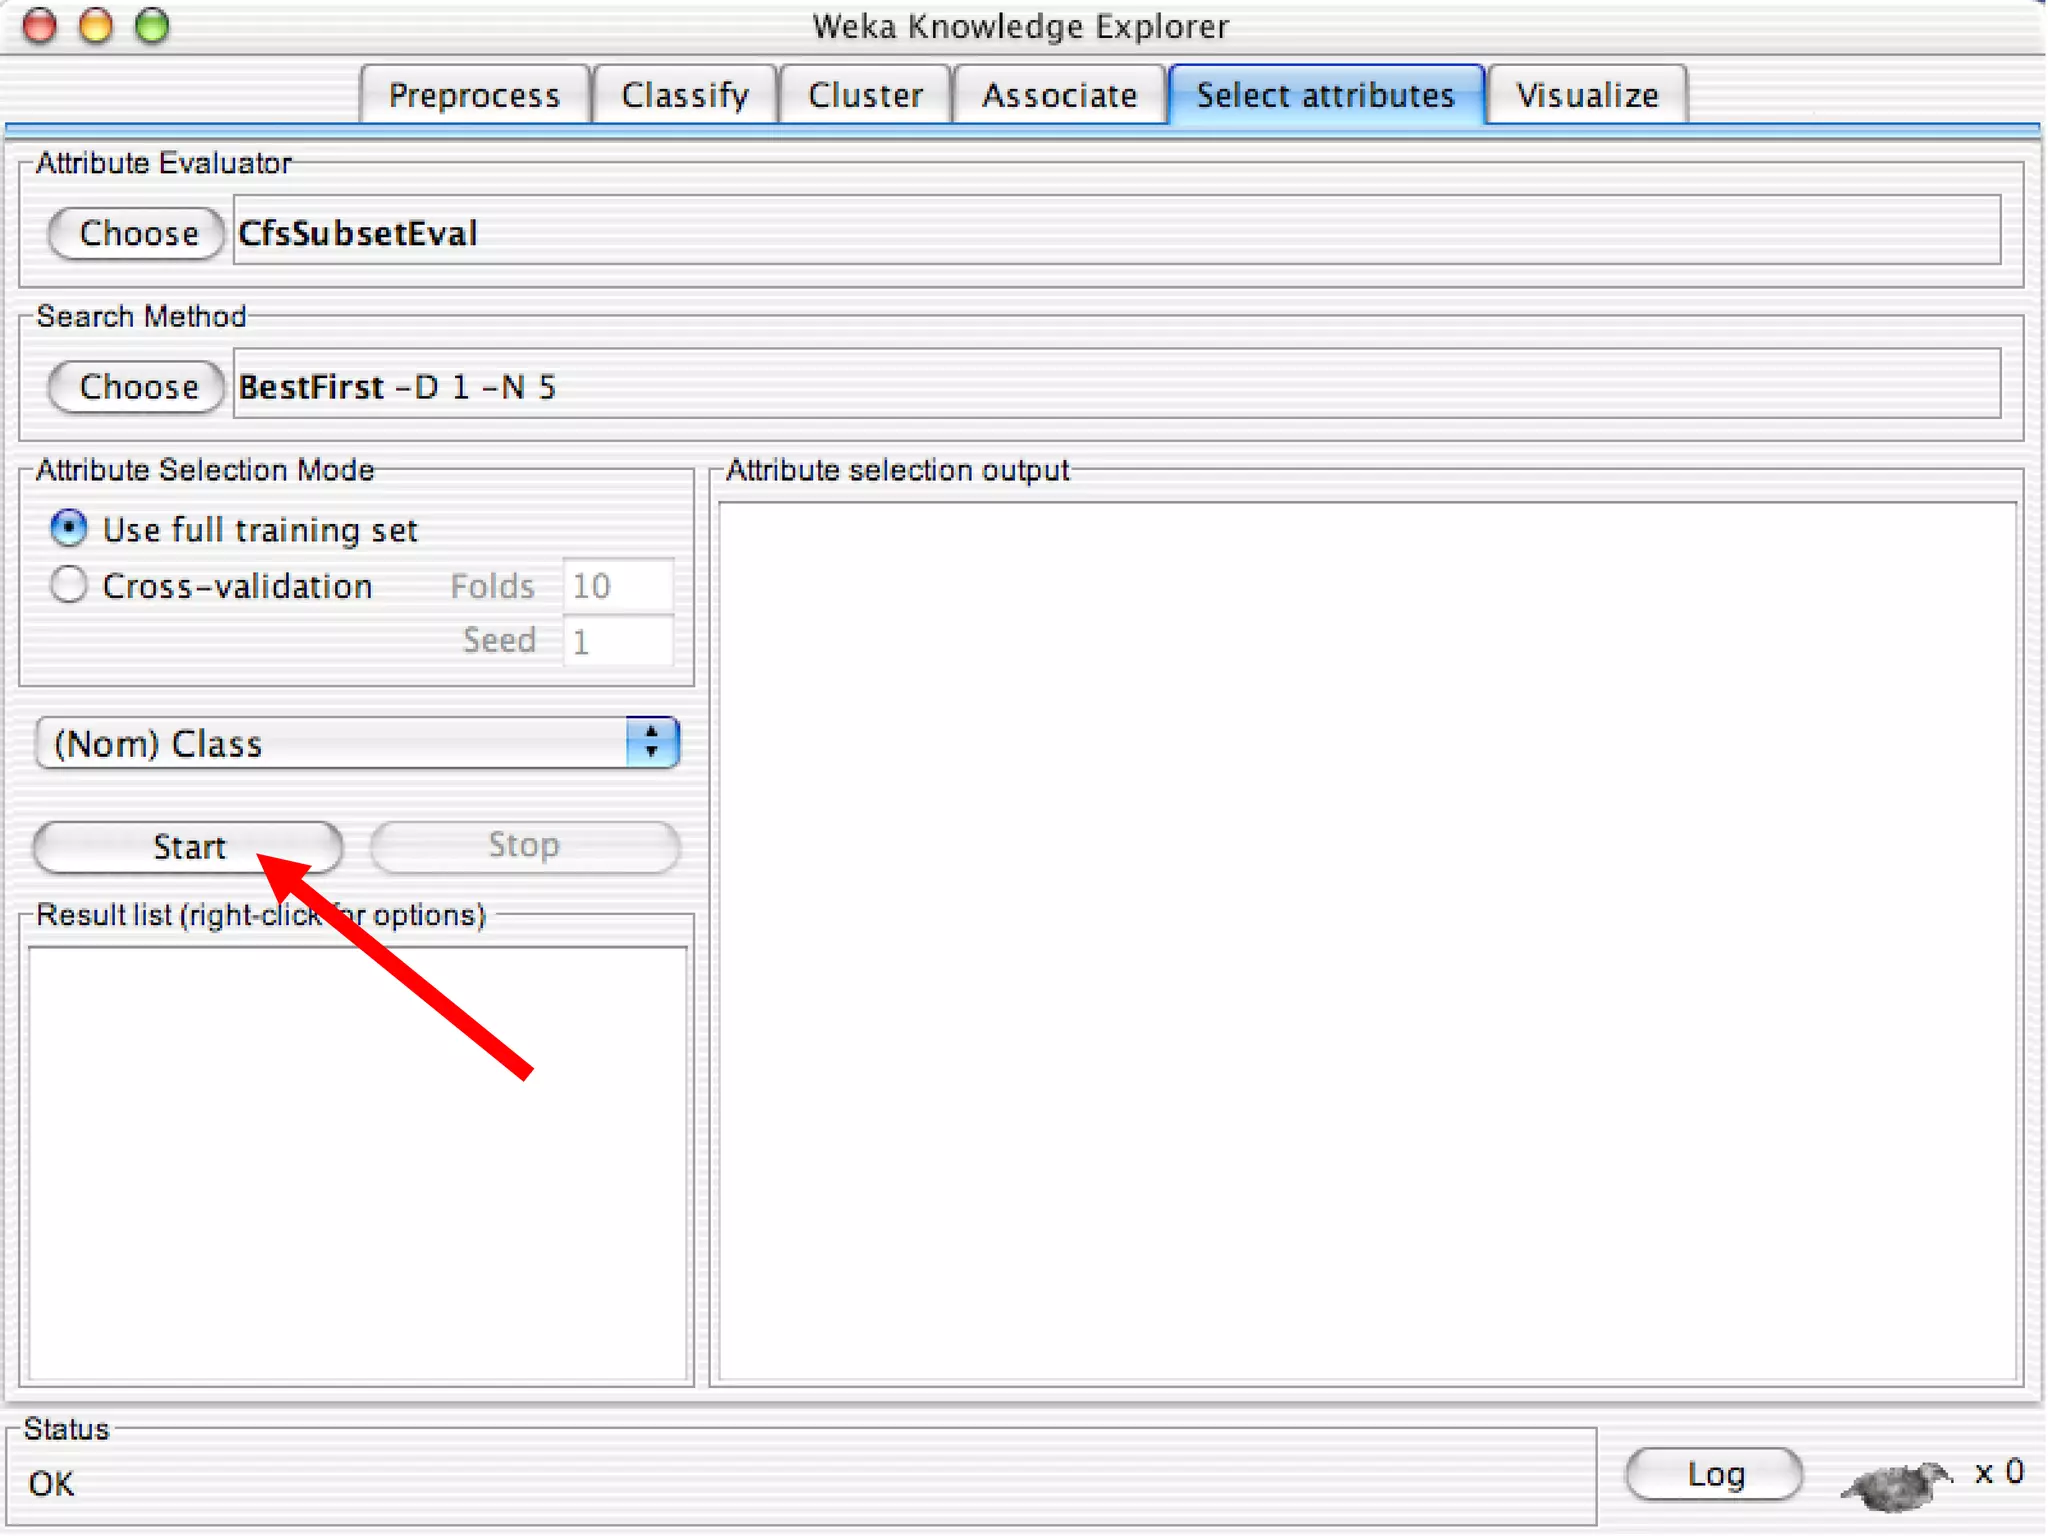Click the BestFirst search options field
Image resolution: width=2048 pixels, height=1536 pixels.
tap(1115, 386)
